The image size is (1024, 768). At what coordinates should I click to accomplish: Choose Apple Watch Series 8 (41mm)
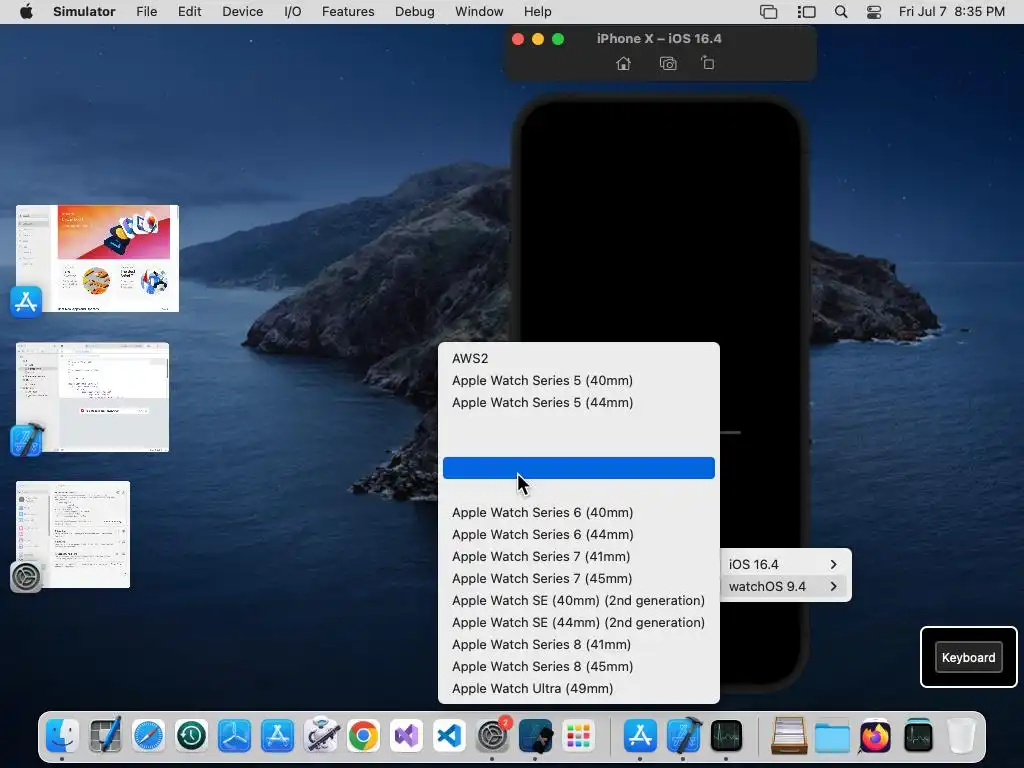[x=579, y=645]
